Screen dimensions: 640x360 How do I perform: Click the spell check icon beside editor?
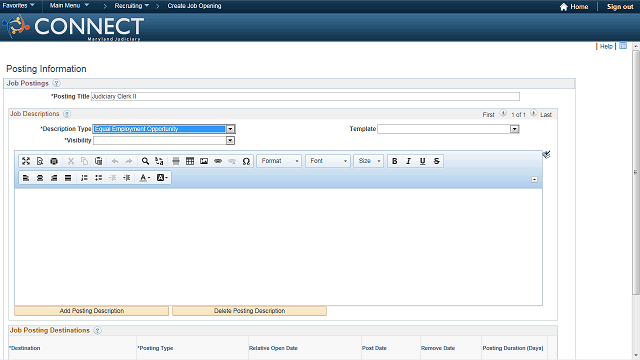pyautogui.click(x=547, y=154)
